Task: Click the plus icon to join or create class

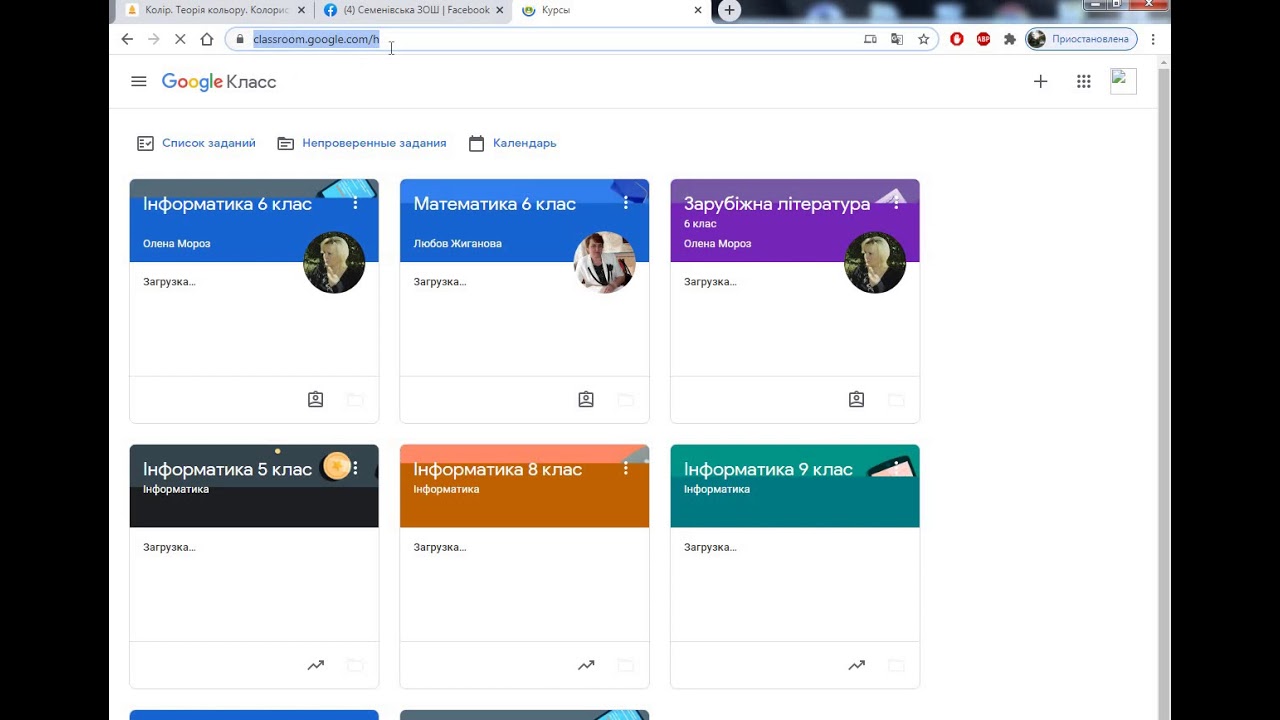Action: pyautogui.click(x=1040, y=82)
